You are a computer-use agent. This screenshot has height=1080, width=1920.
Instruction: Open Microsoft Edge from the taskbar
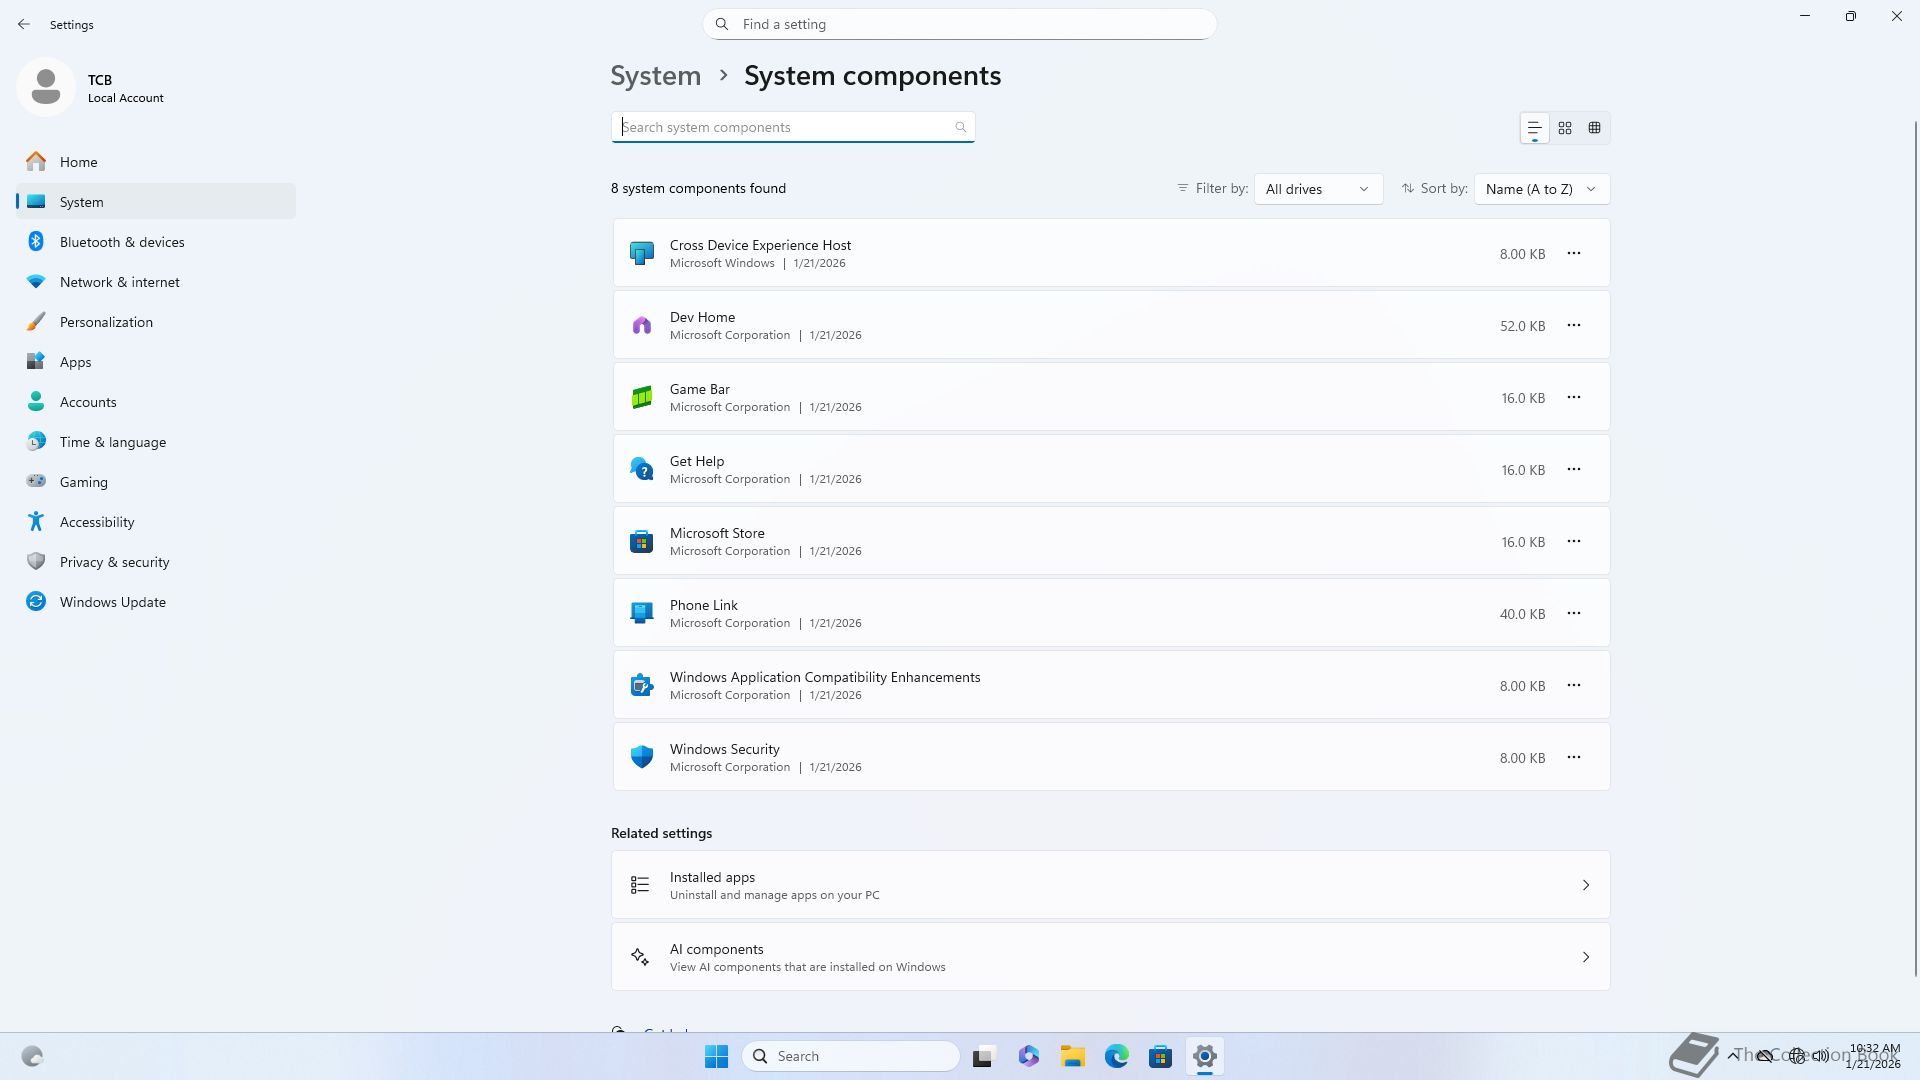pyautogui.click(x=1117, y=1056)
